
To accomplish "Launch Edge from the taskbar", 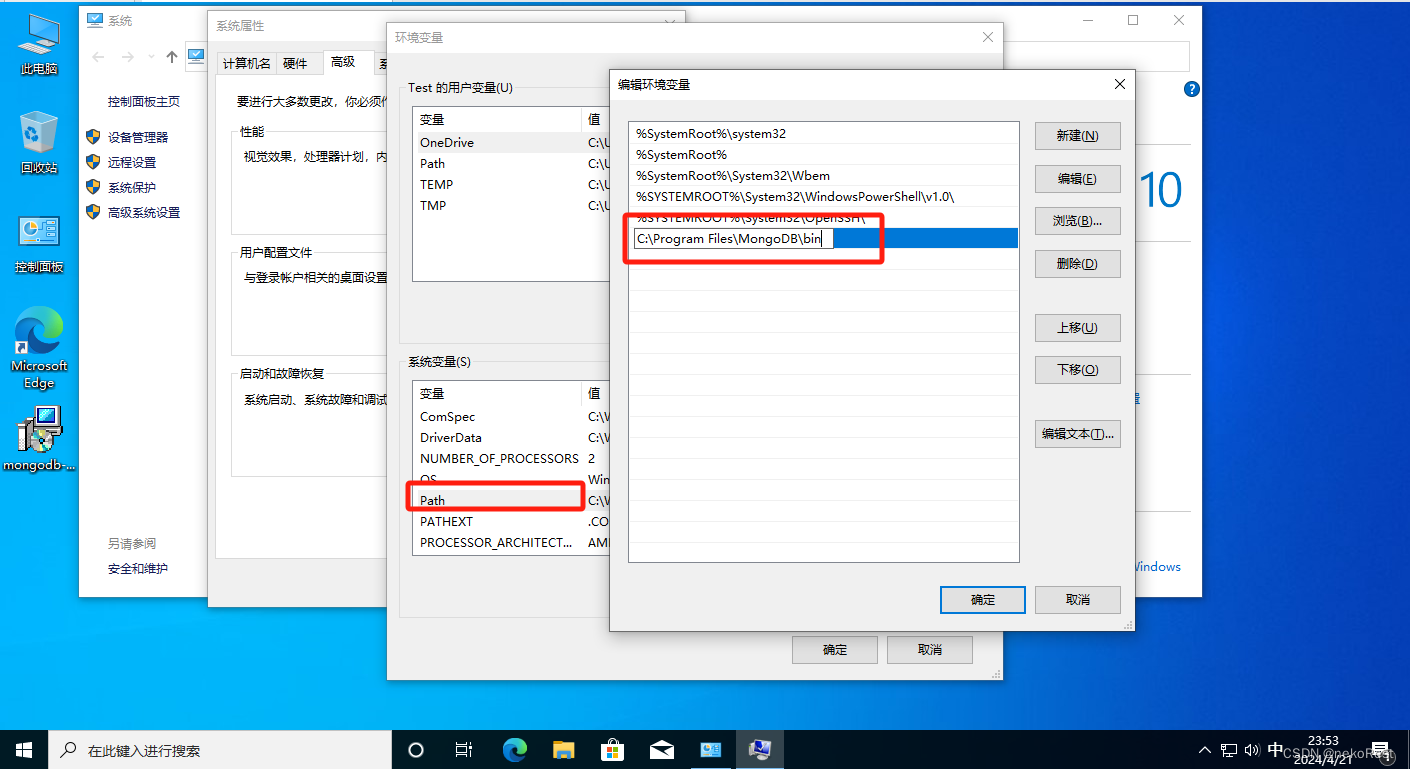I will point(514,749).
